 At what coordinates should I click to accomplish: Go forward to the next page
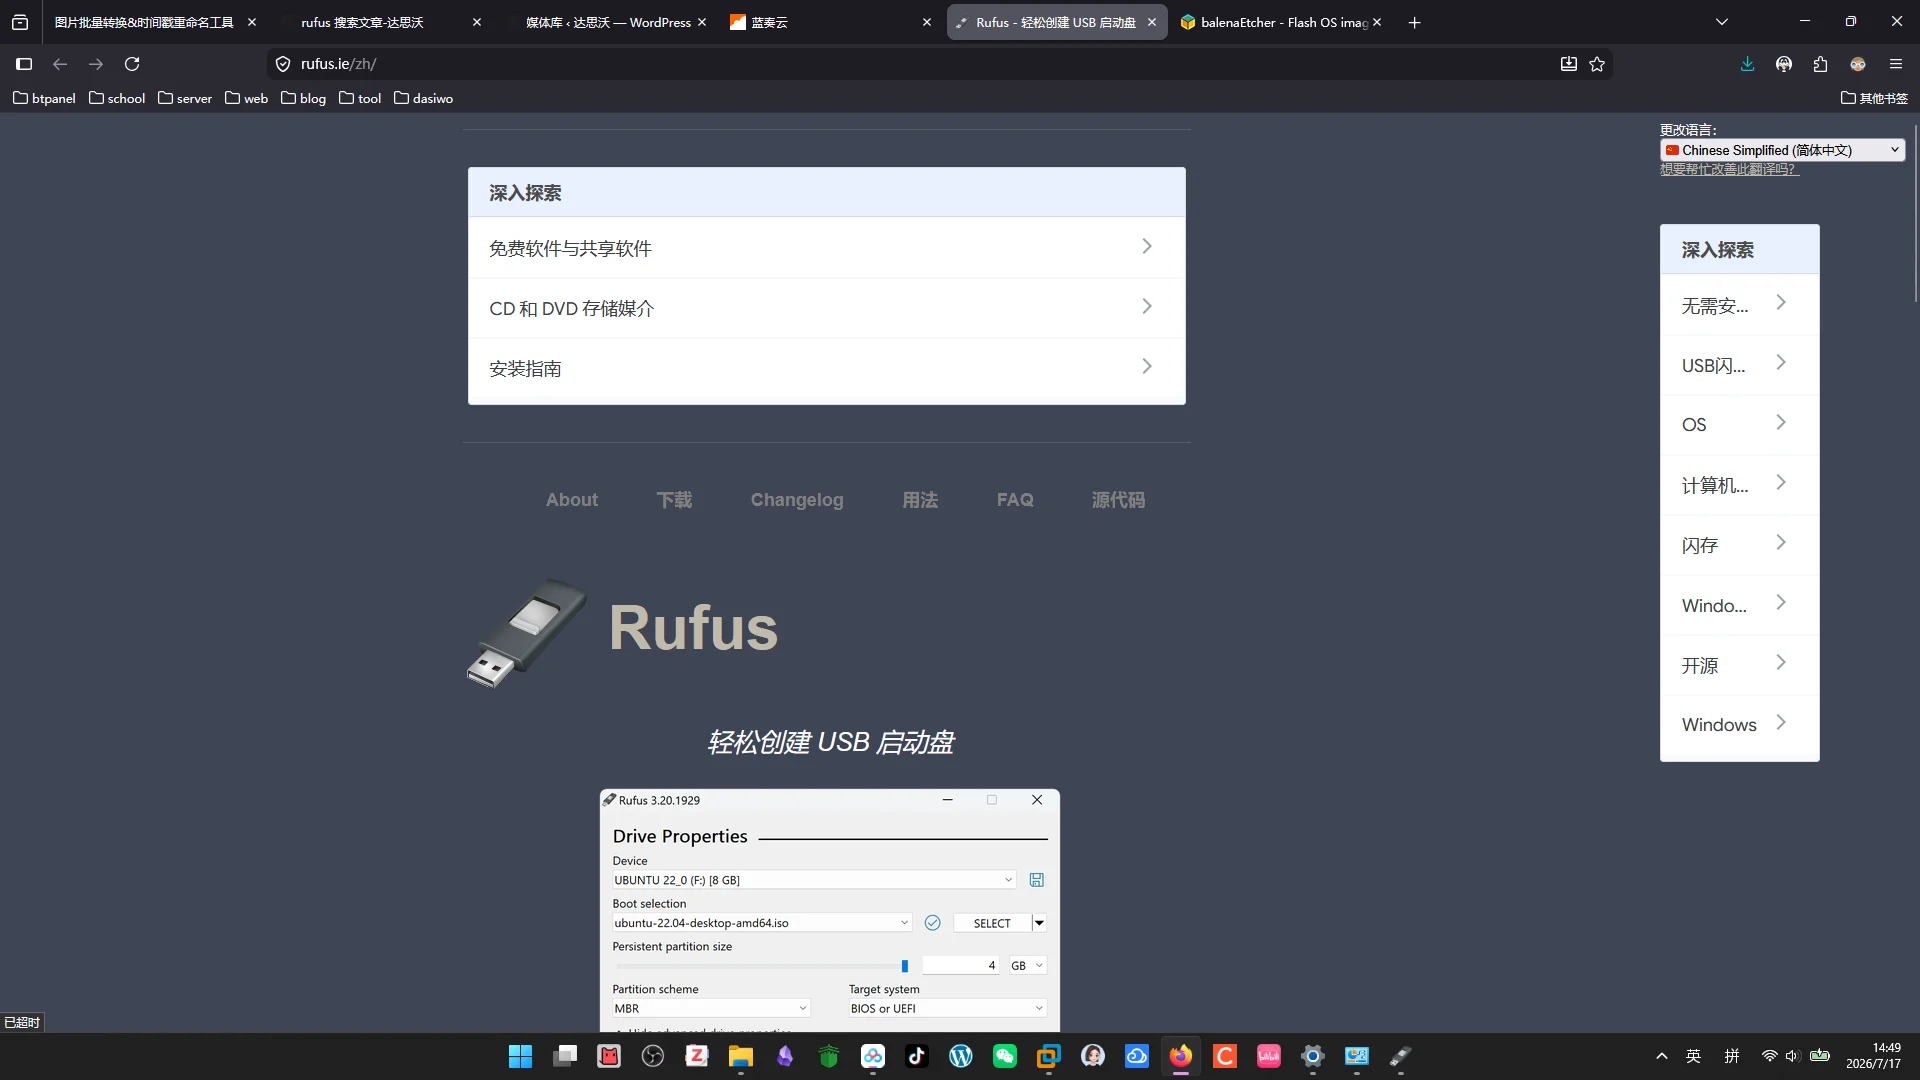(x=96, y=64)
